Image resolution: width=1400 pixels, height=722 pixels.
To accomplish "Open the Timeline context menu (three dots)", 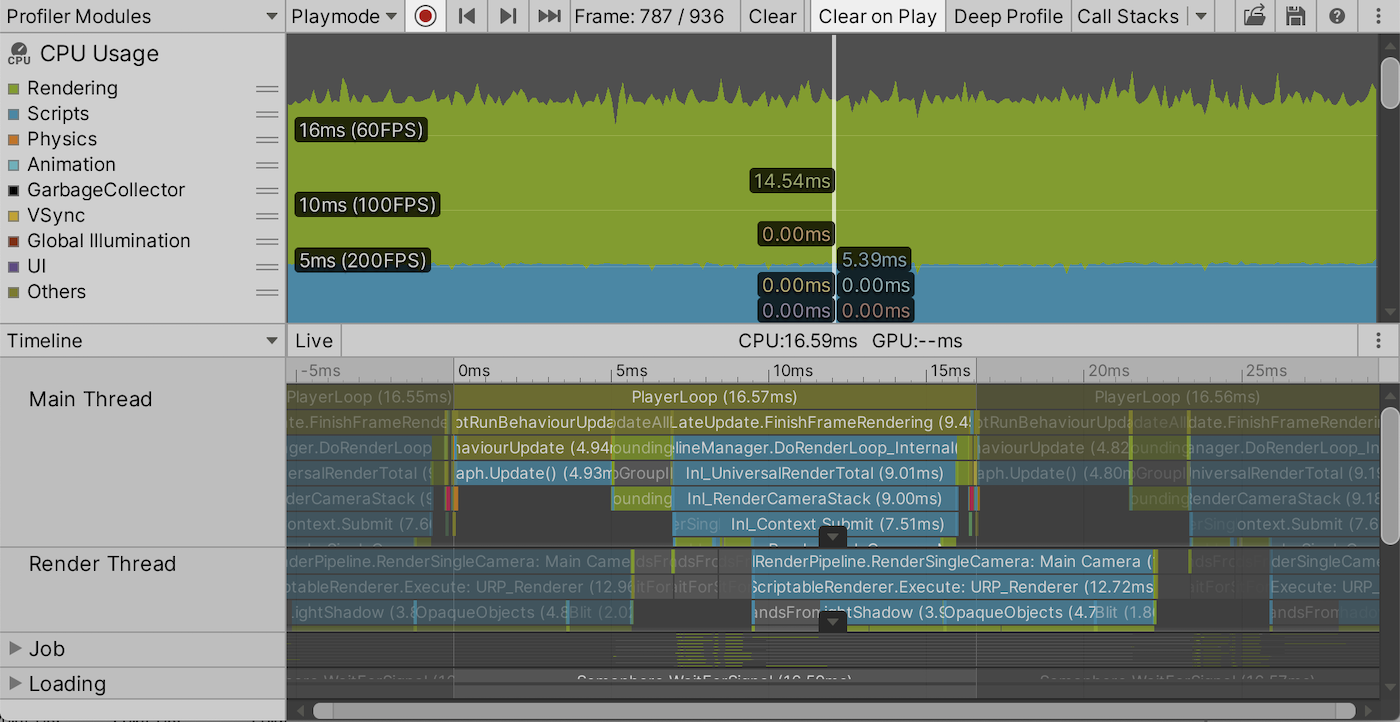I will (x=1379, y=340).
